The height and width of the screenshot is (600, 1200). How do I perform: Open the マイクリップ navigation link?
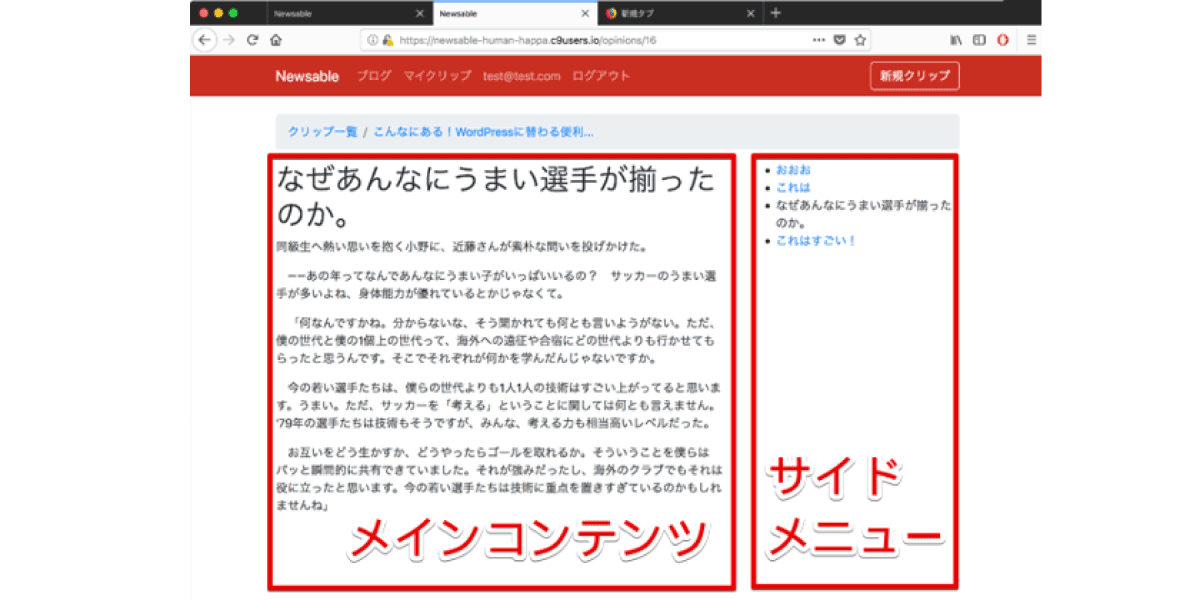[437, 76]
